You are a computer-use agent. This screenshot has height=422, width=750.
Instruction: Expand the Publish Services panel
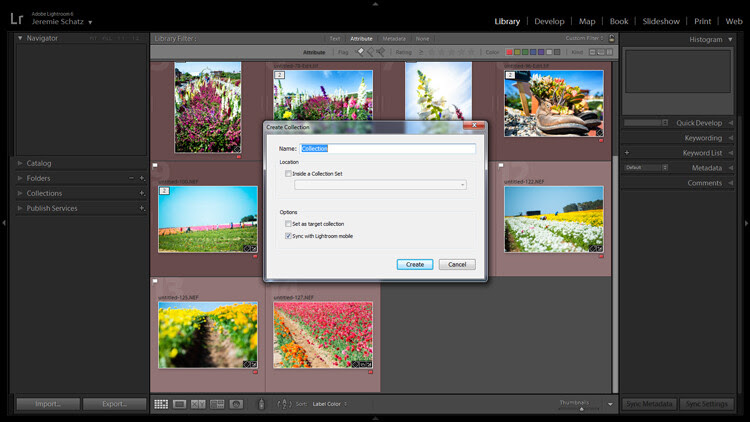(20, 208)
